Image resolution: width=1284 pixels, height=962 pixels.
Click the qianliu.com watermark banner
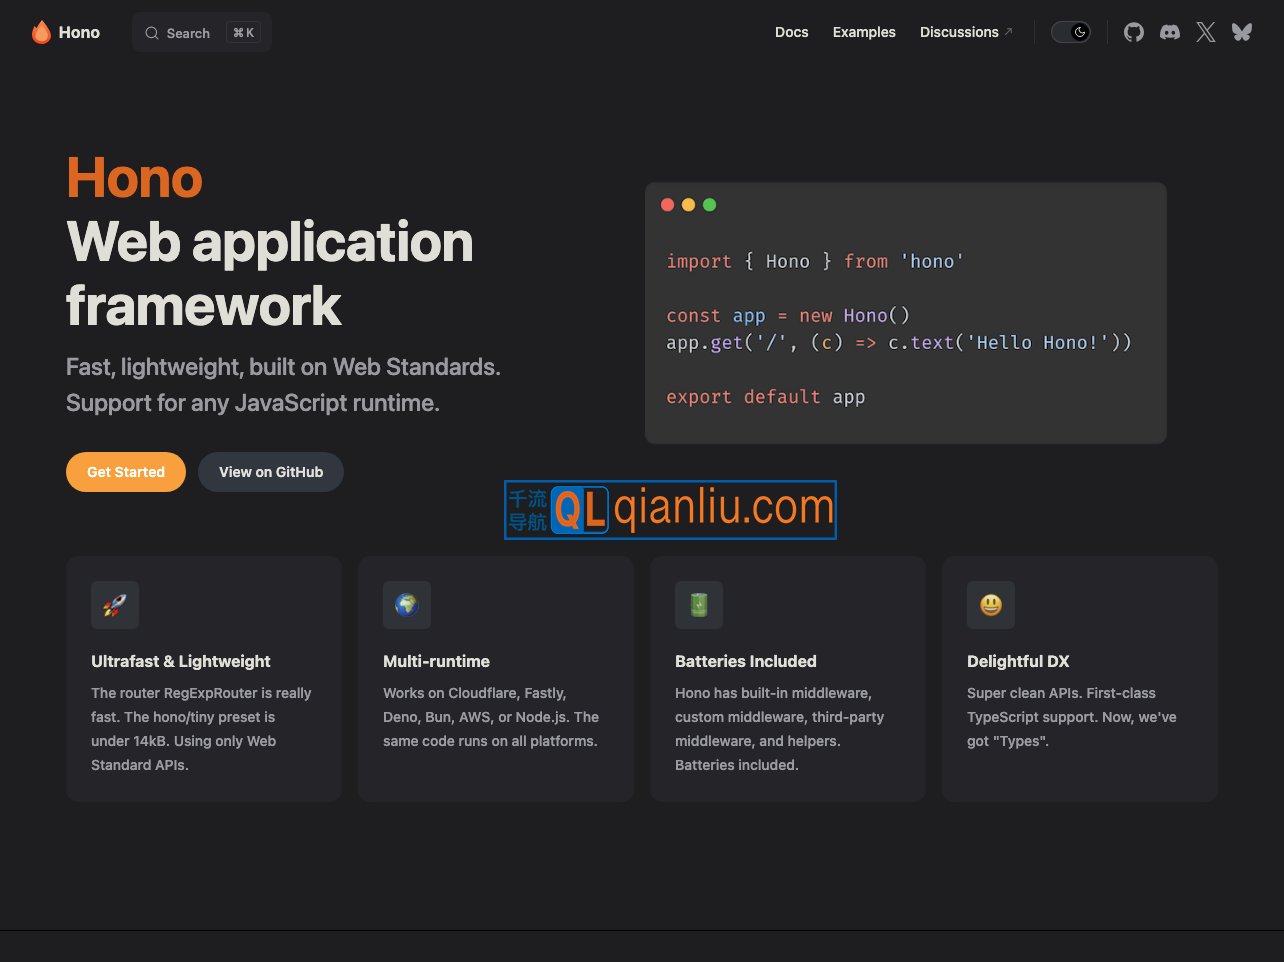click(x=670, y=510)
